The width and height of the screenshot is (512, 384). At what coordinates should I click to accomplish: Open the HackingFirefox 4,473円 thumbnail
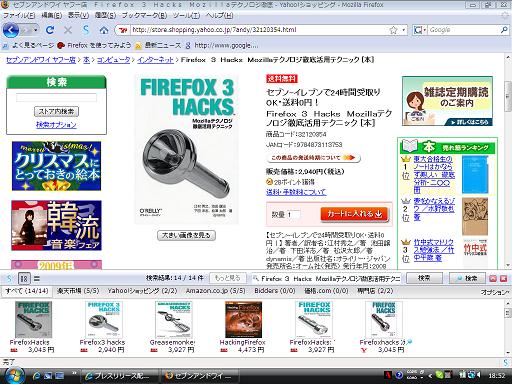(x=243, y=319)
